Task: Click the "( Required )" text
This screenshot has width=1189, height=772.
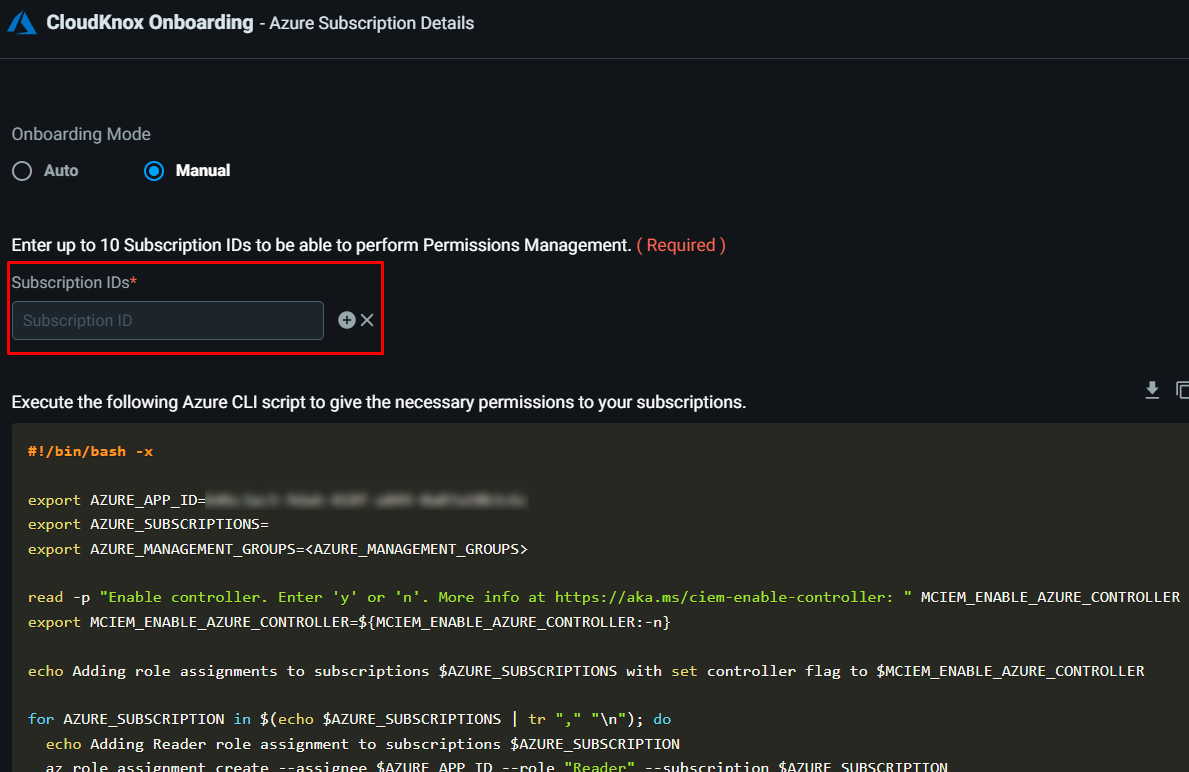Action: tap(681, 245)
